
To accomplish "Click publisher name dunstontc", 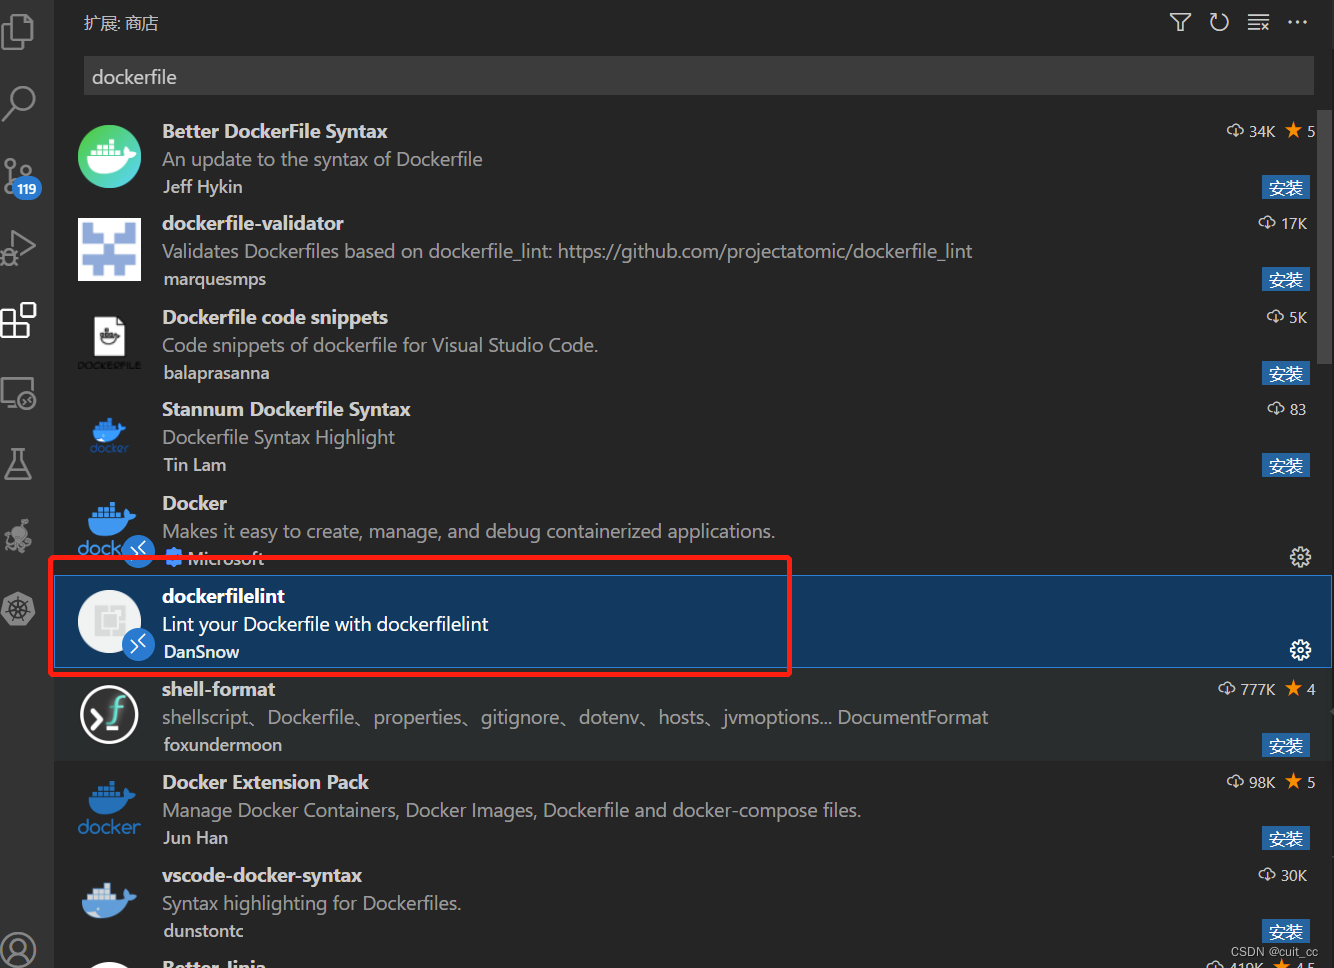I will [203, 931].
